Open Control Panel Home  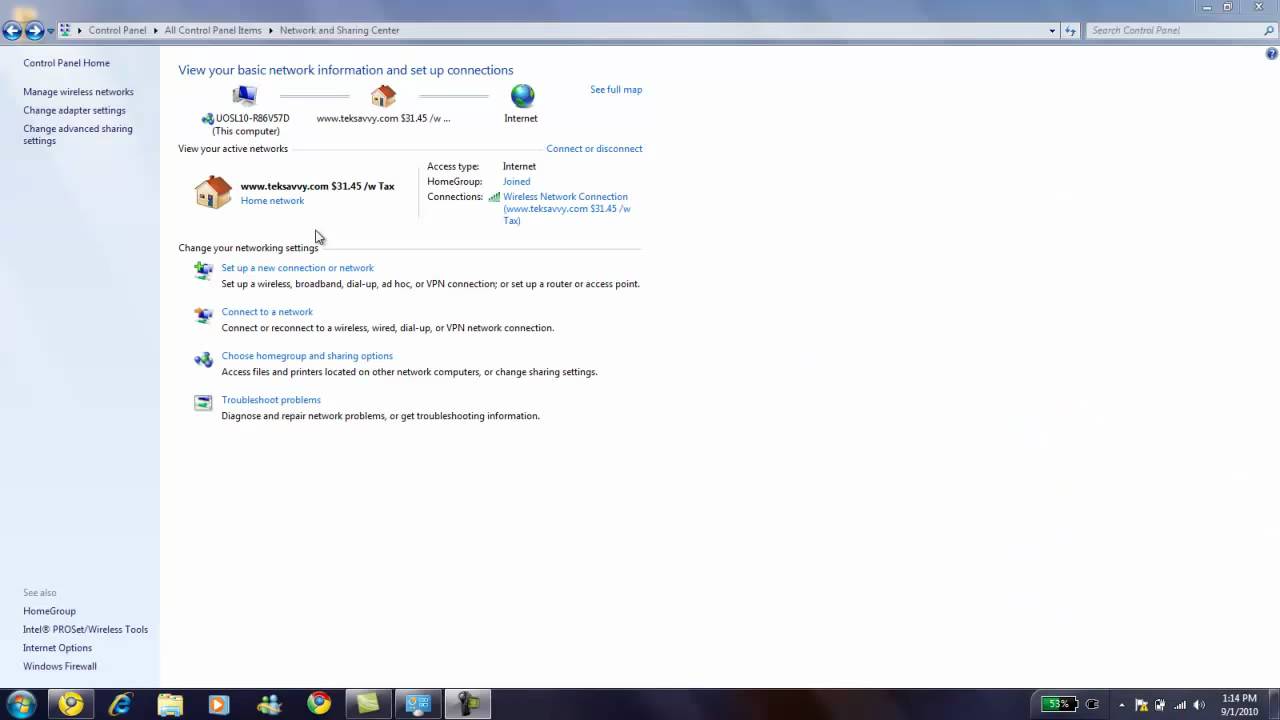[66, 63]
